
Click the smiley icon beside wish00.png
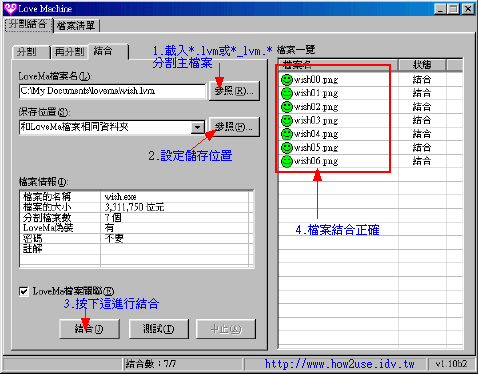287,80
